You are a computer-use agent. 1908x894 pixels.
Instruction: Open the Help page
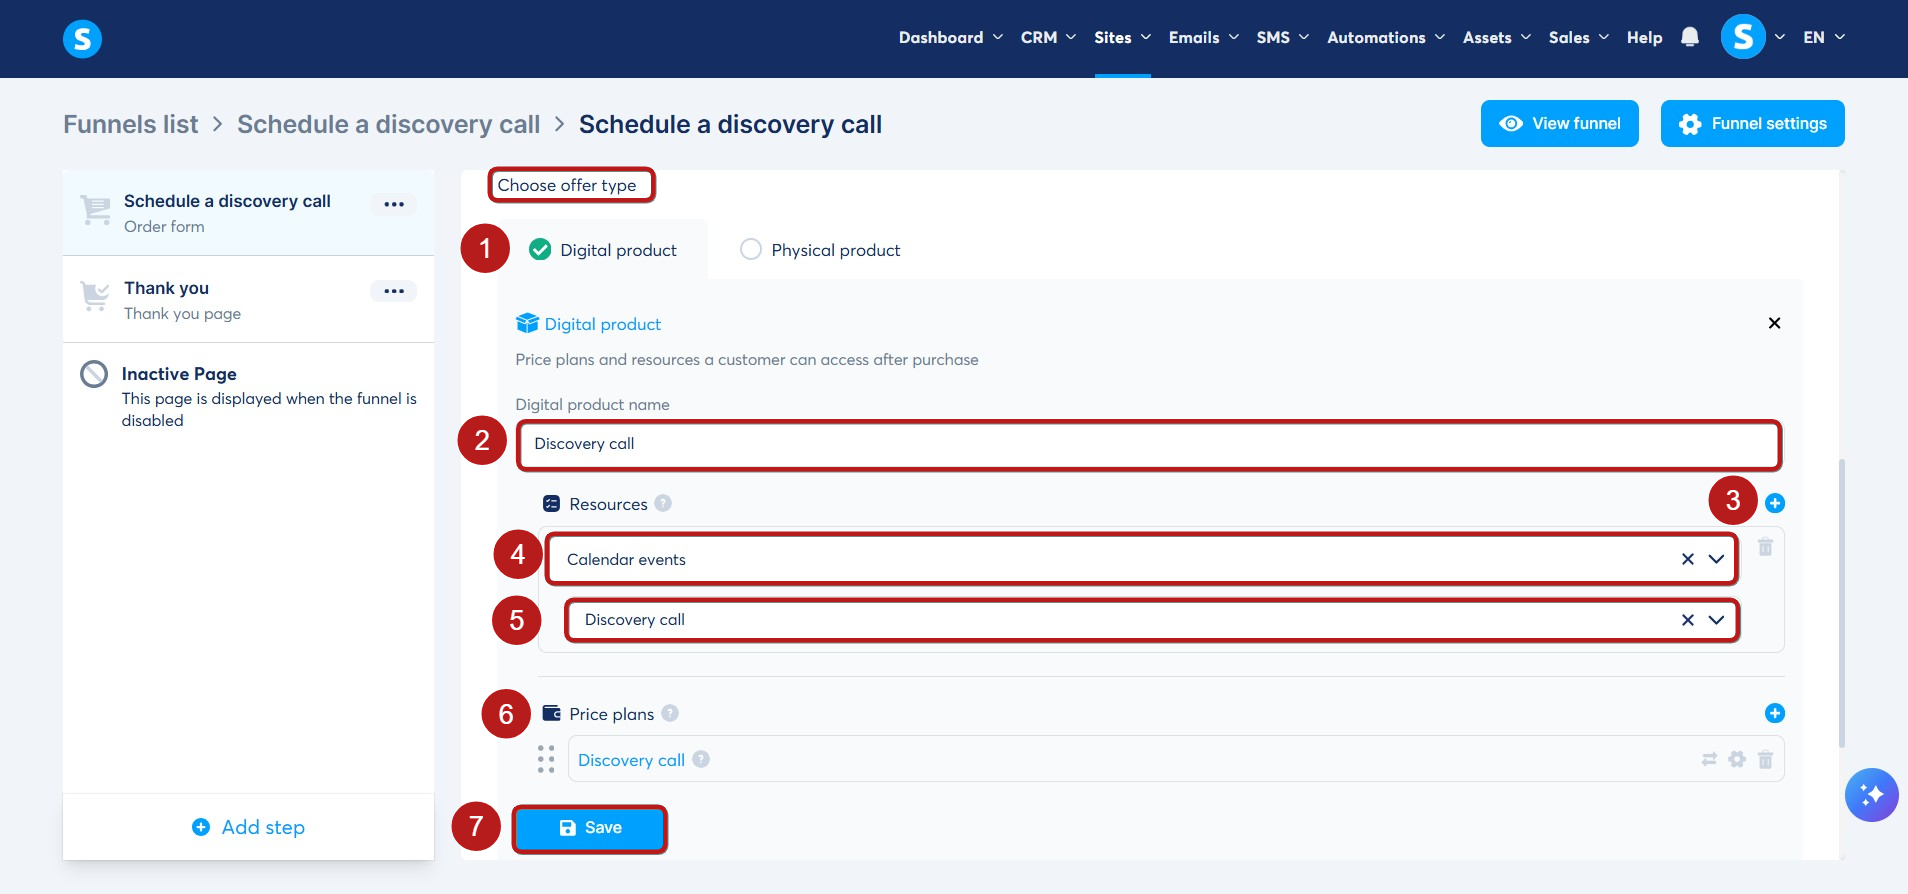(x=1644, y=38)
